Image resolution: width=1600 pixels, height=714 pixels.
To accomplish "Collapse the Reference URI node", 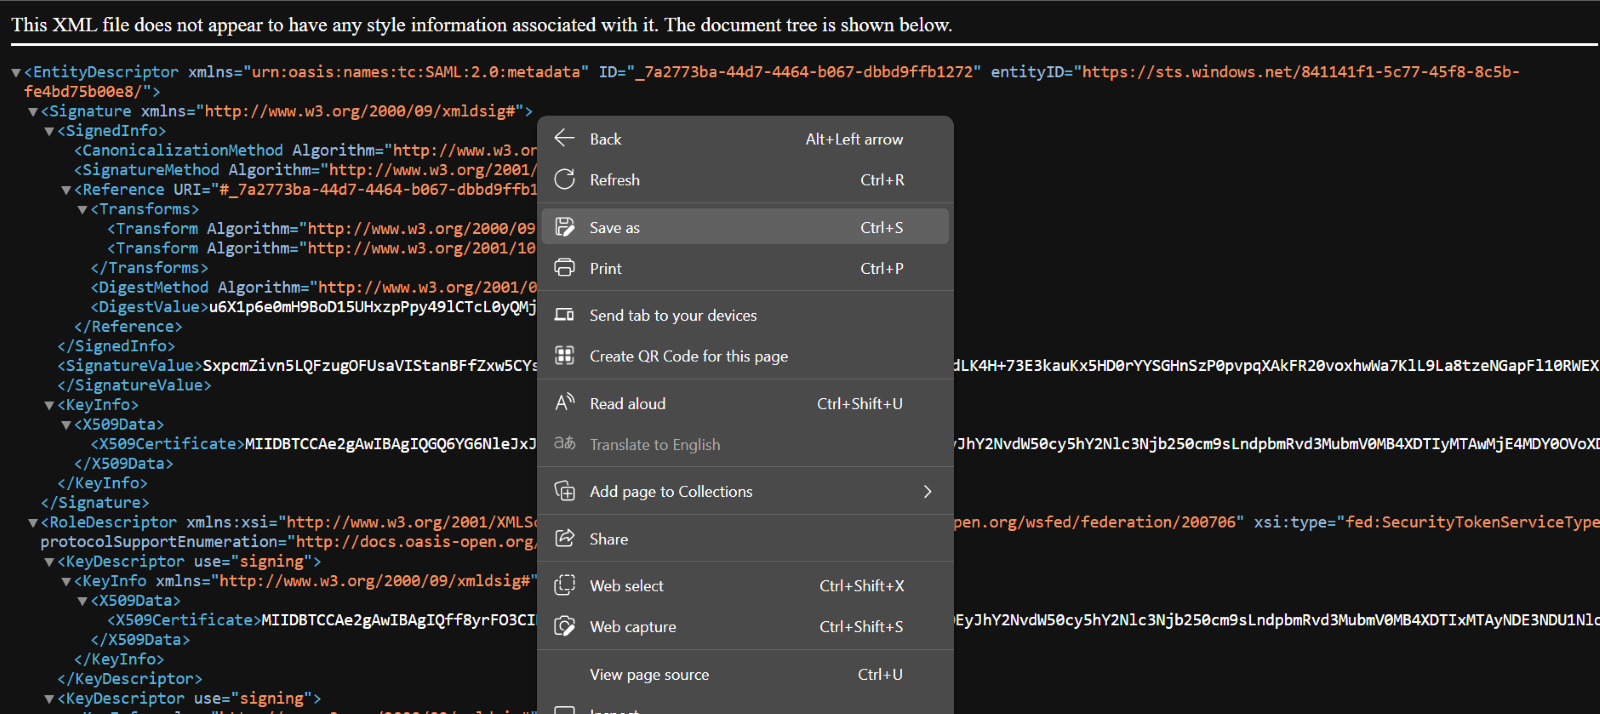I will [66, 190].
